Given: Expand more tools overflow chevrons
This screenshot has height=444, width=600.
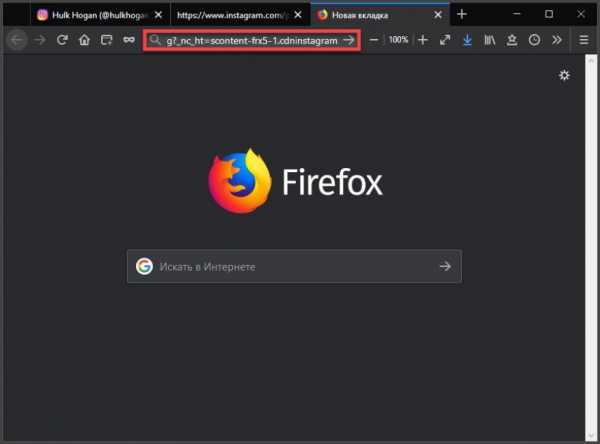Looking at the screenshot, I should [x=557, y=40].
